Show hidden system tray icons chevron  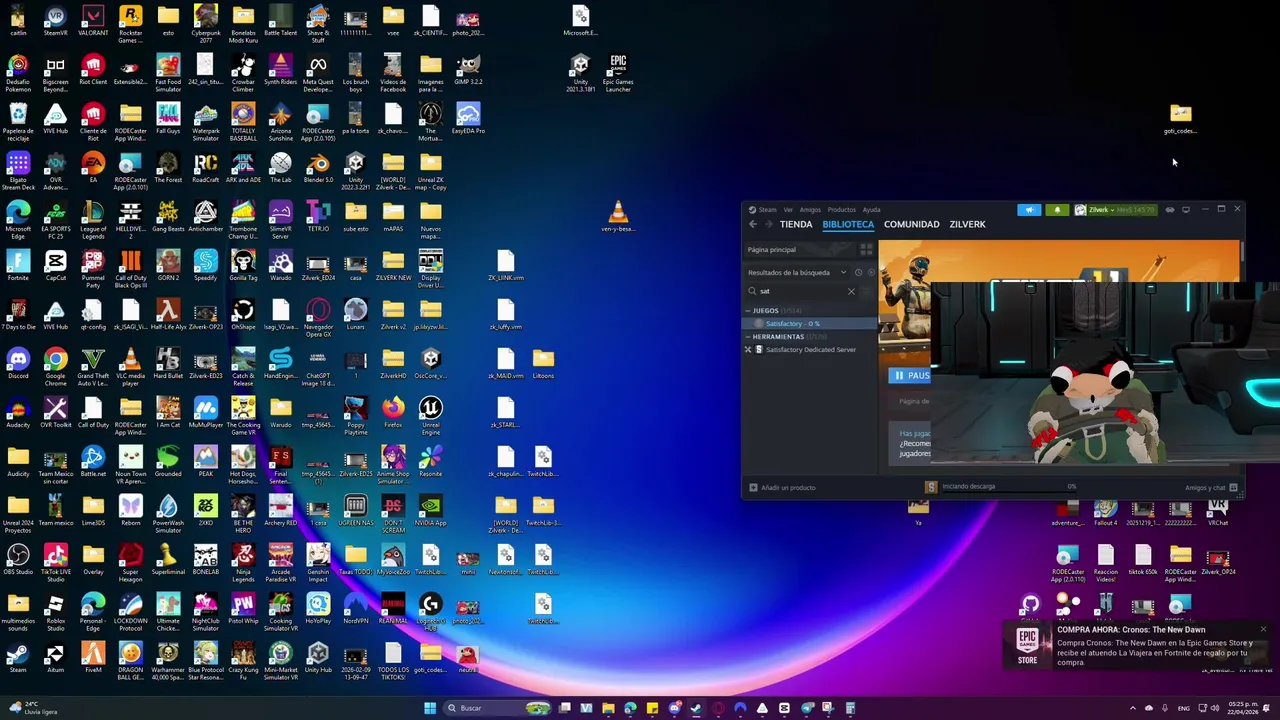point(1133,708)
